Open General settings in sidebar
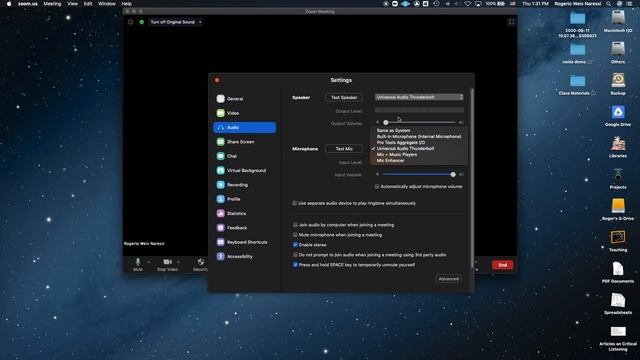The image size is (640, 360). [x=244, y=99]
